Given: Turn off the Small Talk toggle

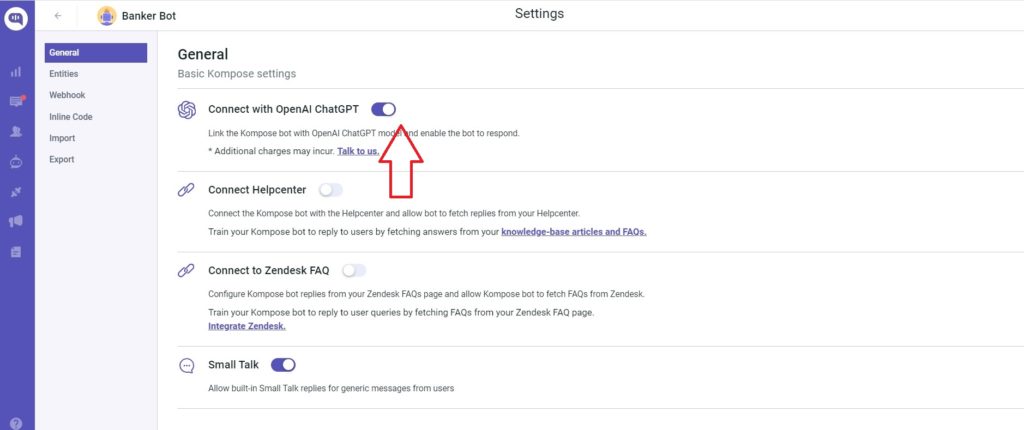Looking at the screenshot, I should click(x=283, y=365).
